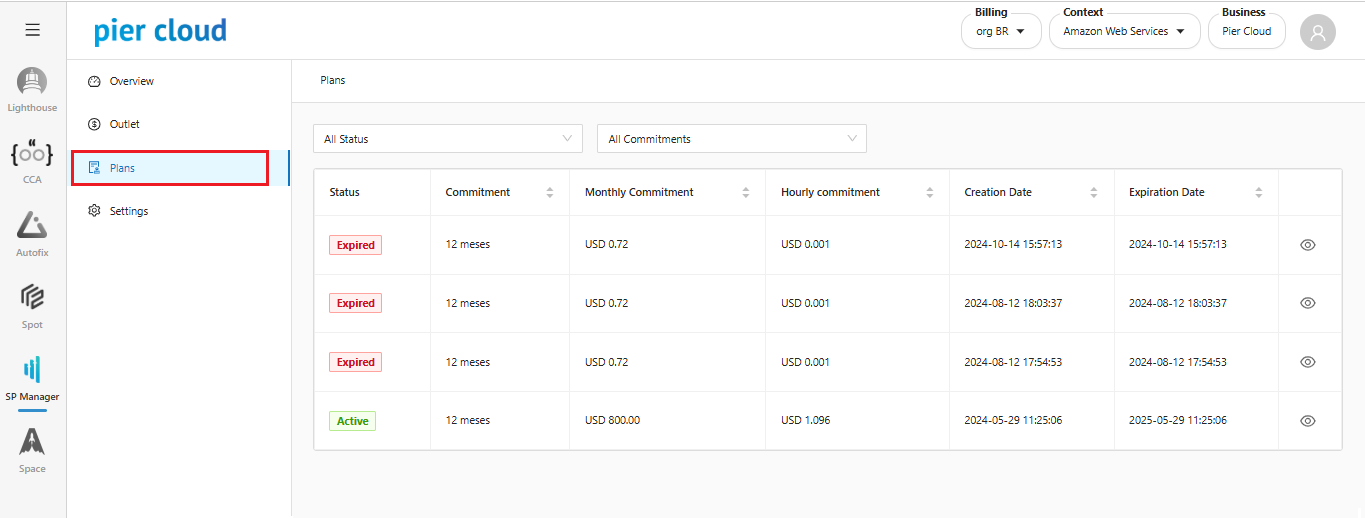
Task: Click the user avatar icon
Action: click(1317, 32)
